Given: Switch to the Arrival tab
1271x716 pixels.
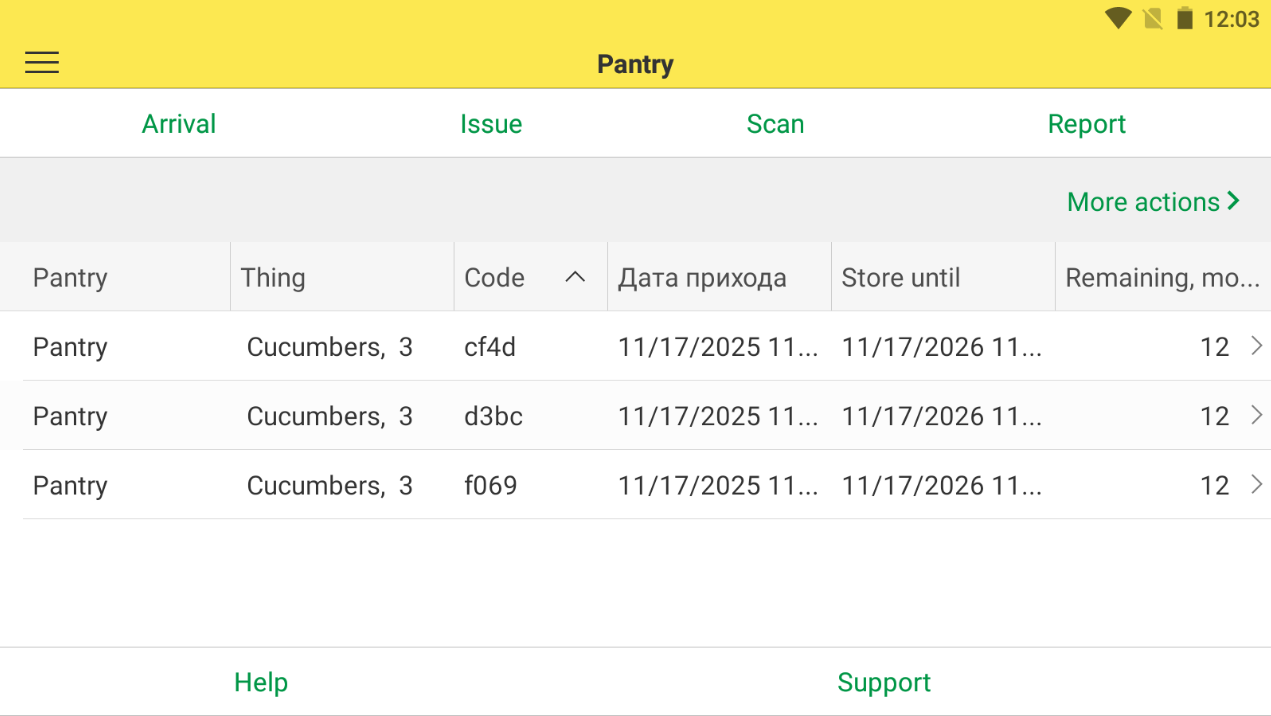Looking at the screenshot, I should [x=179, y=124].
